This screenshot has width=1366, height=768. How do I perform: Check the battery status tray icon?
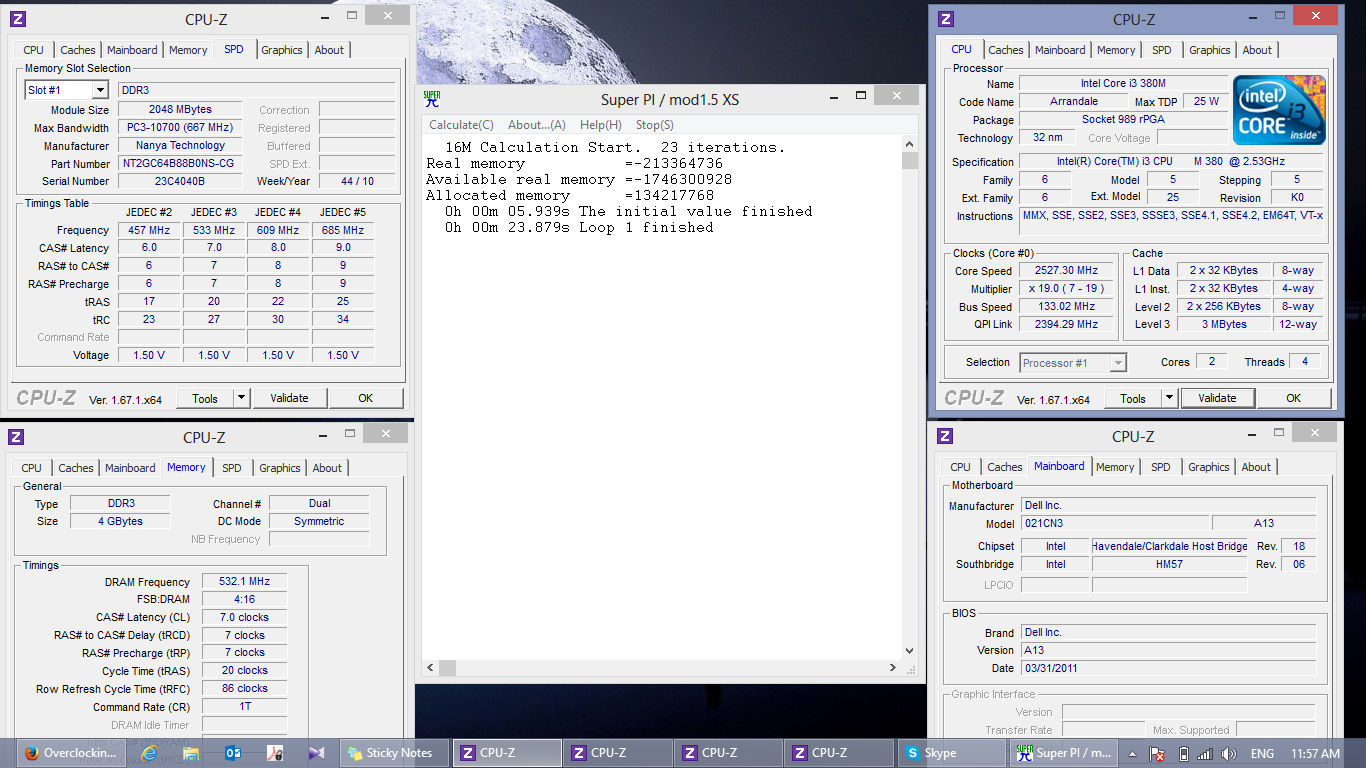[1183, 754]
